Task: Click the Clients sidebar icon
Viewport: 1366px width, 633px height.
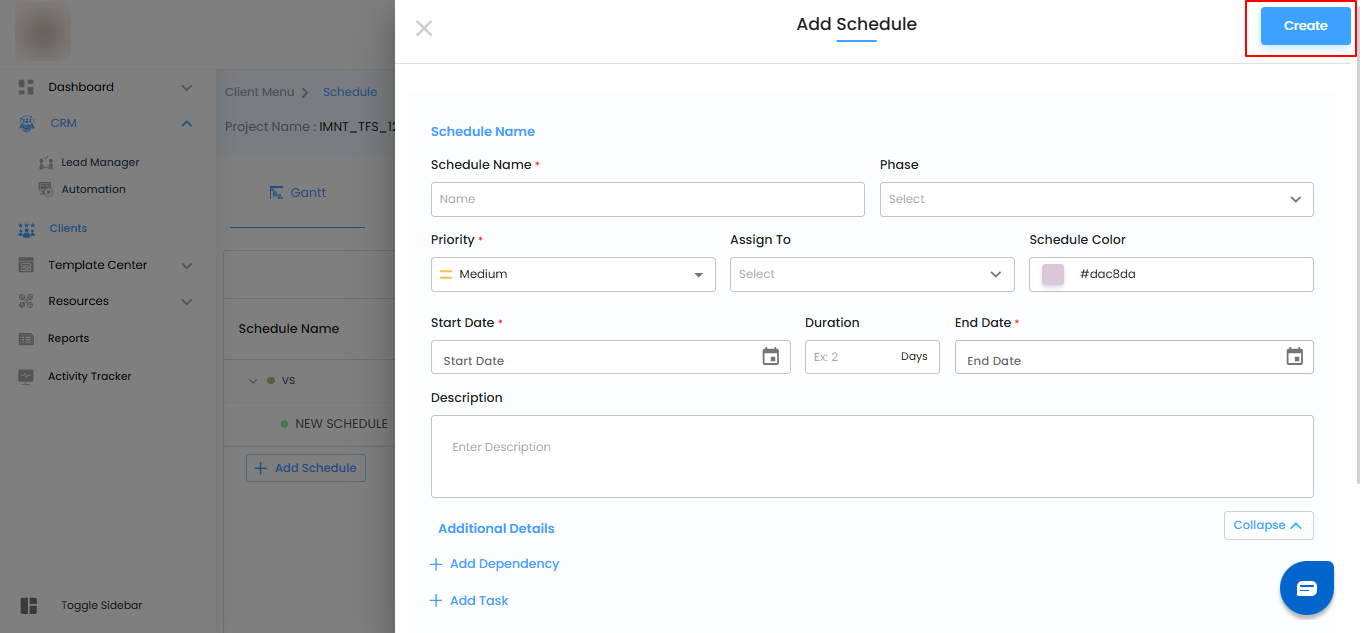Action: point(27,229)
